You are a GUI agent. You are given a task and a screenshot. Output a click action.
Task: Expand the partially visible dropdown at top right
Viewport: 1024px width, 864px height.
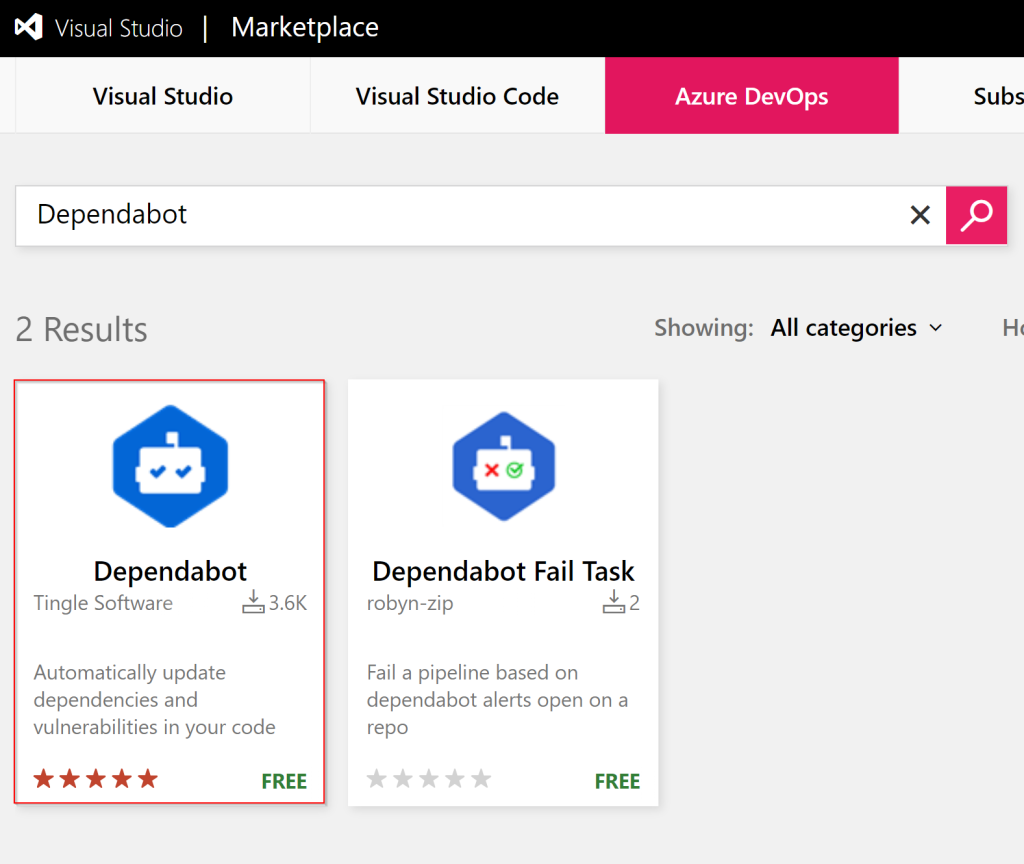[x=1013, y=327]
